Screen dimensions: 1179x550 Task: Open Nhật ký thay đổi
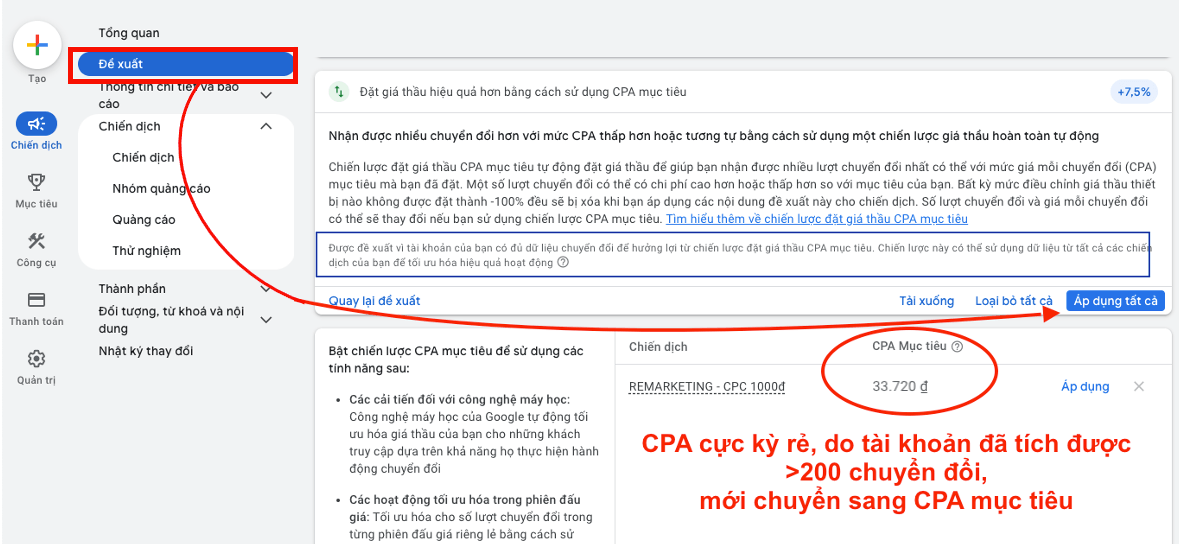tap(146, 351)
